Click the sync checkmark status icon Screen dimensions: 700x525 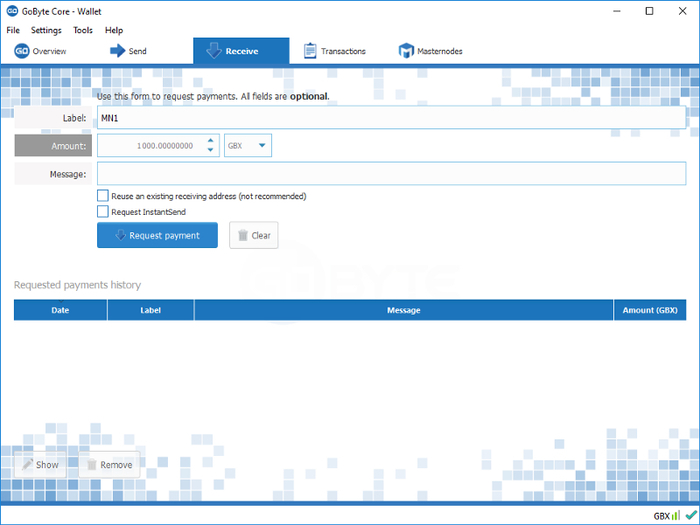pyautogui.click(x=690, y=515)
